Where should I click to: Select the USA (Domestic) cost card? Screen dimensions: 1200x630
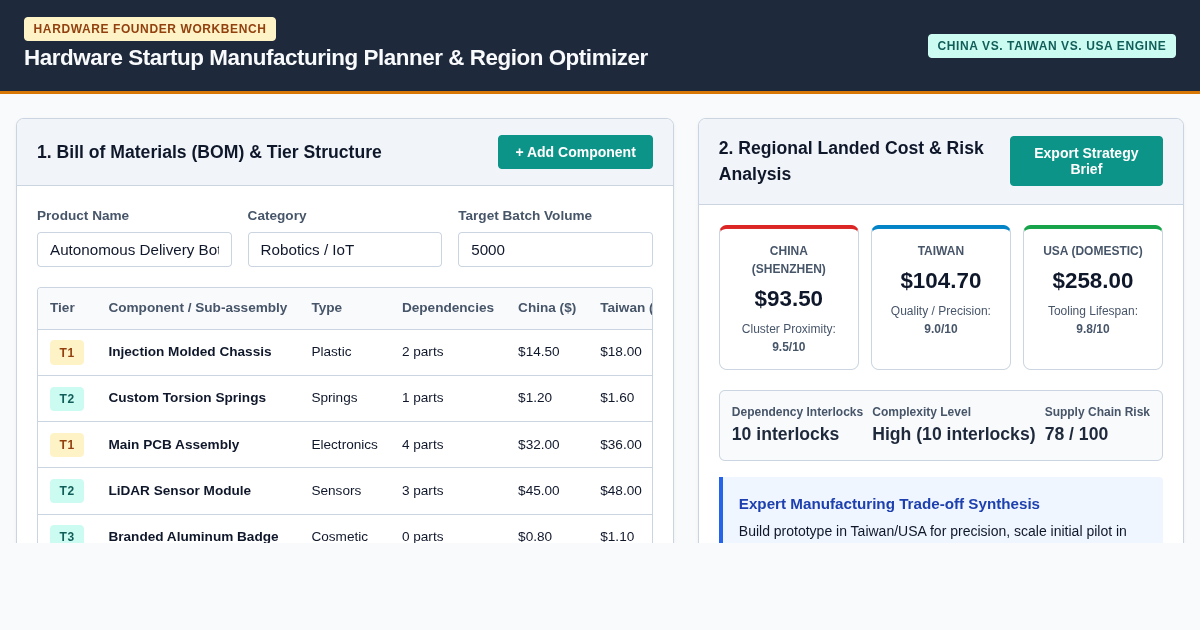[x=1093, y=298]
